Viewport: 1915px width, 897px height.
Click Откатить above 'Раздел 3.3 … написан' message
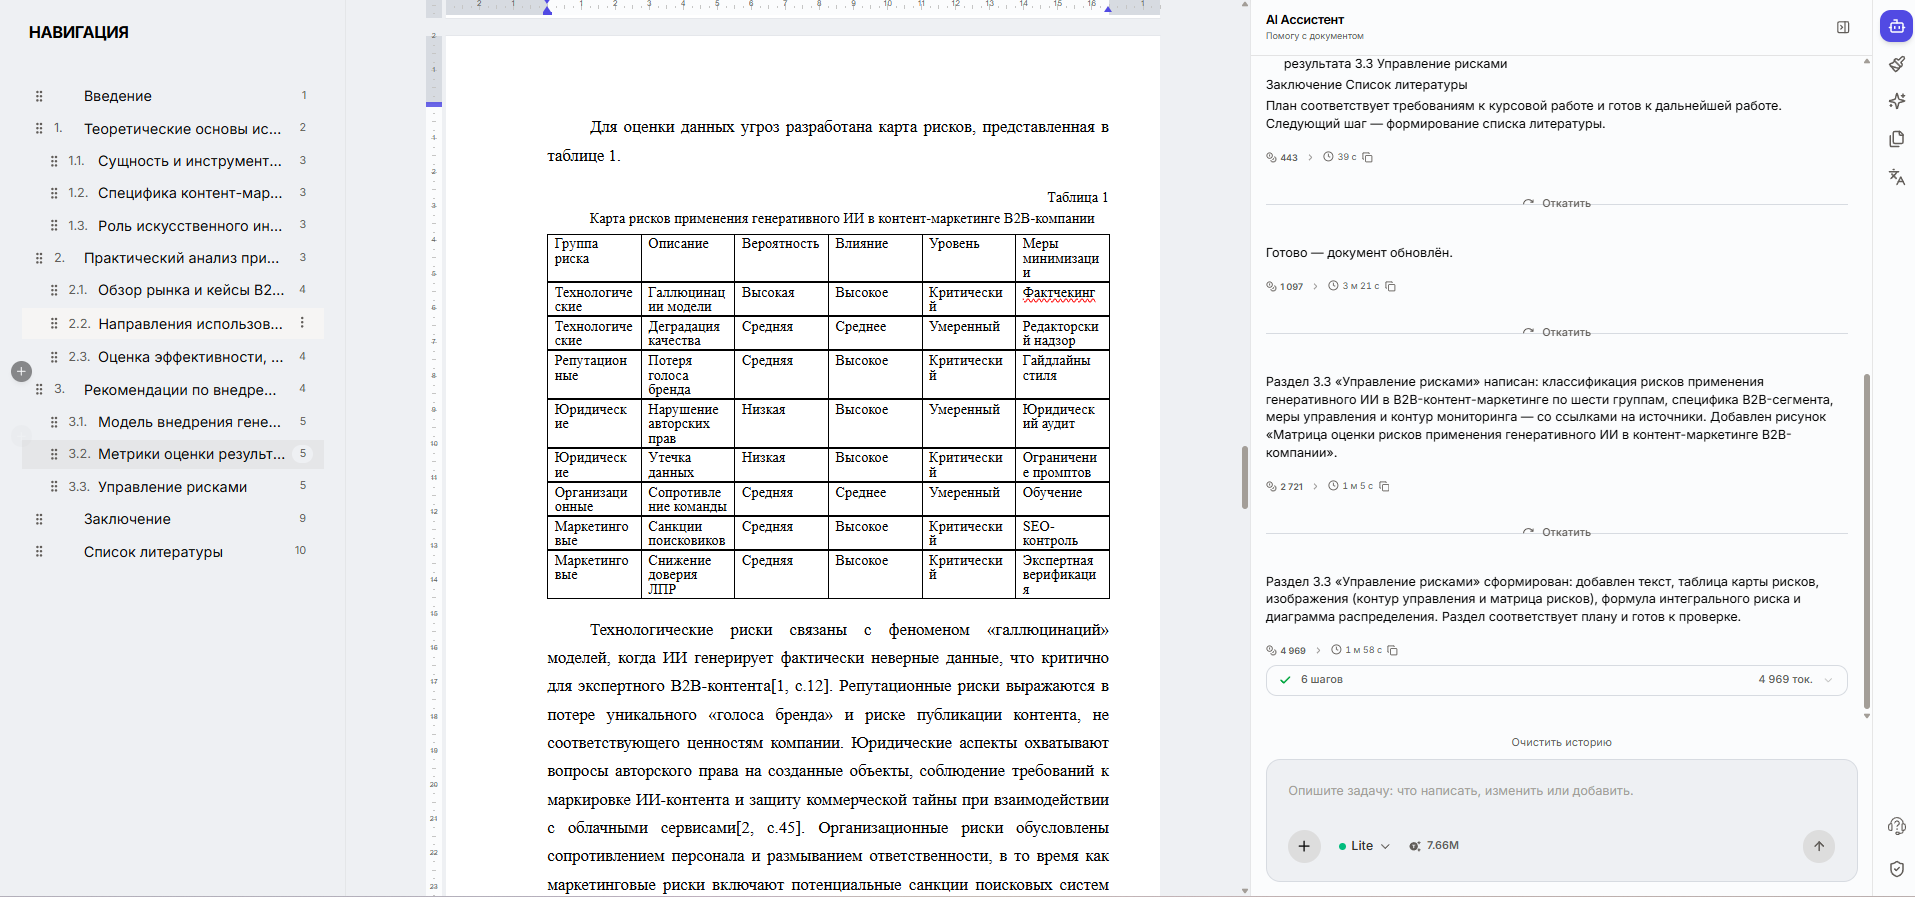(1557, 332)
